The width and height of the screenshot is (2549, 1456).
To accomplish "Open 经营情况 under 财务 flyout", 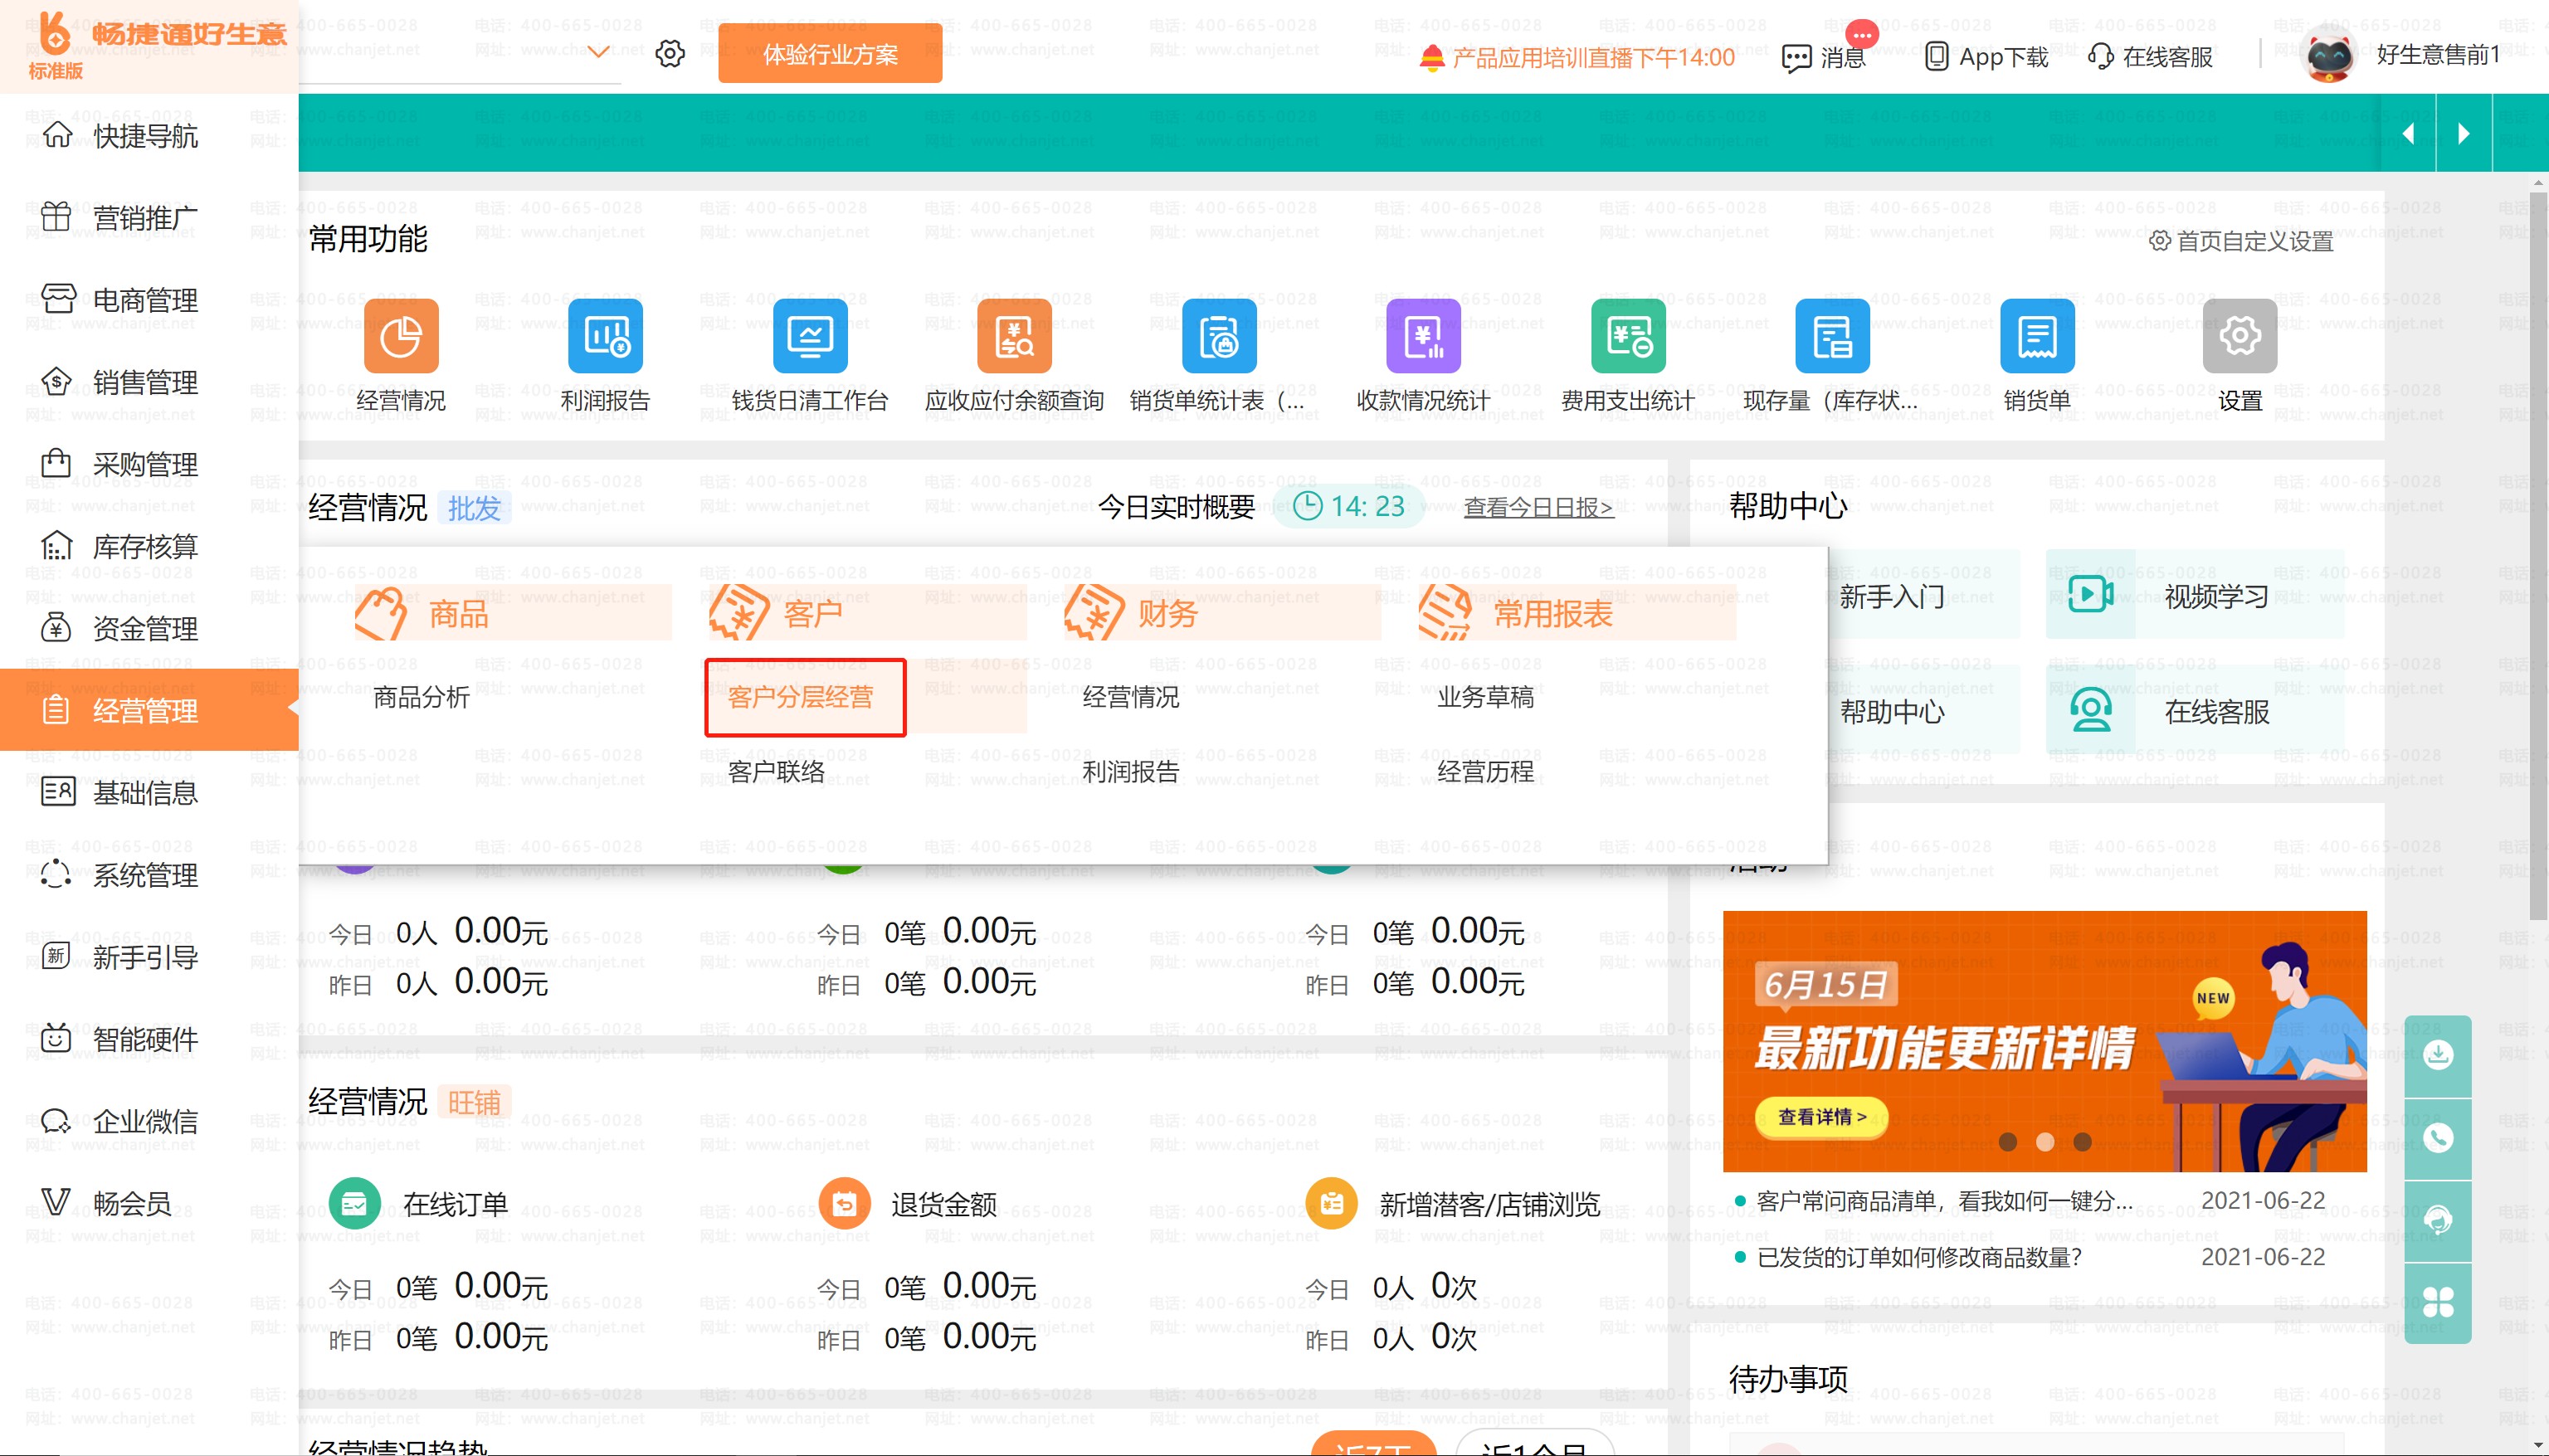I will pos(1130,697).
